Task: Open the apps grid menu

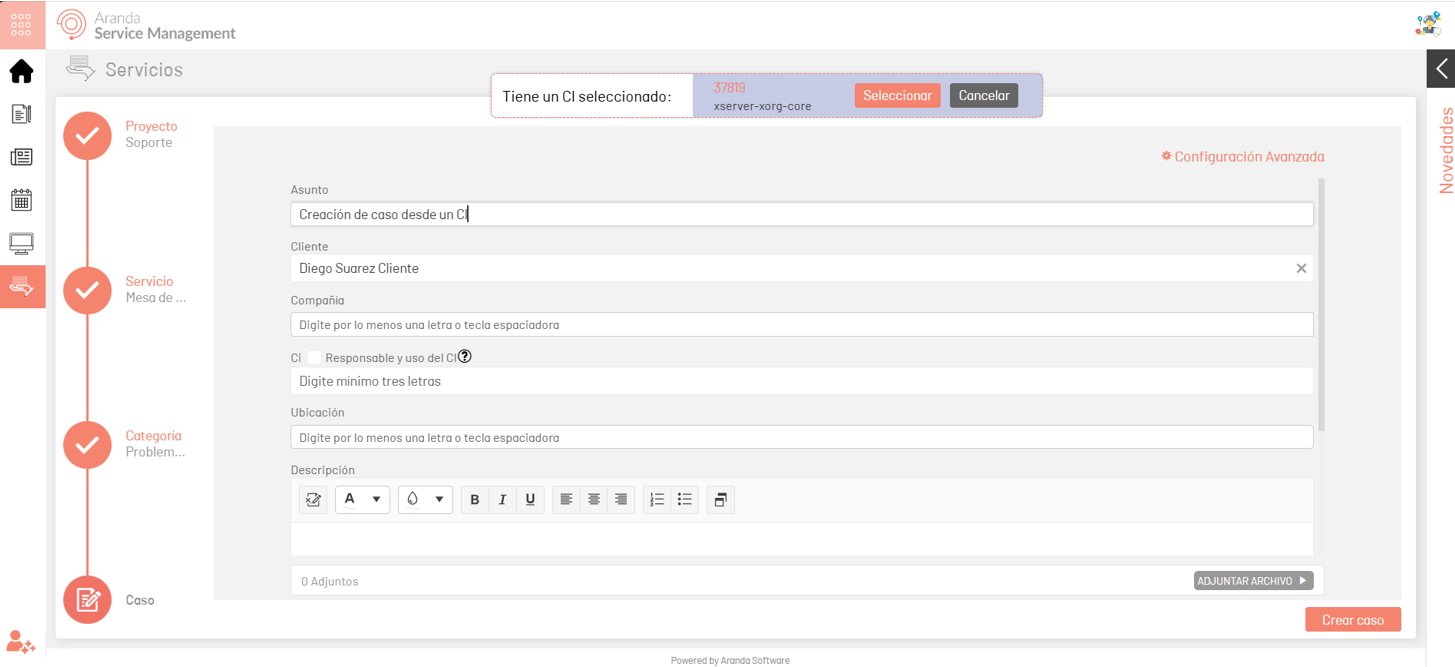Action: pyautogui.click(x=21, y=25)
